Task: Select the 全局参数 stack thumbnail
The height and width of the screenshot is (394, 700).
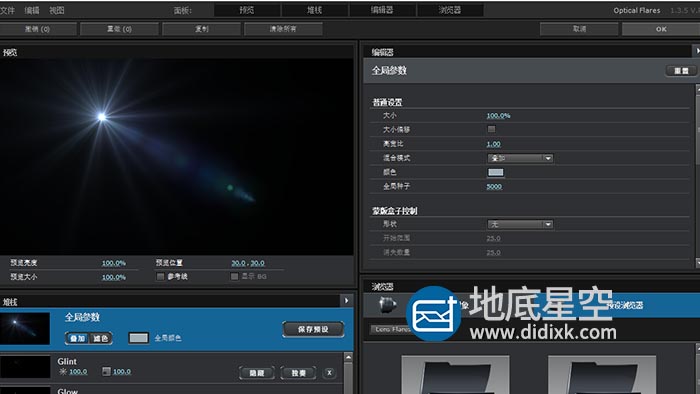Action: 25,329
